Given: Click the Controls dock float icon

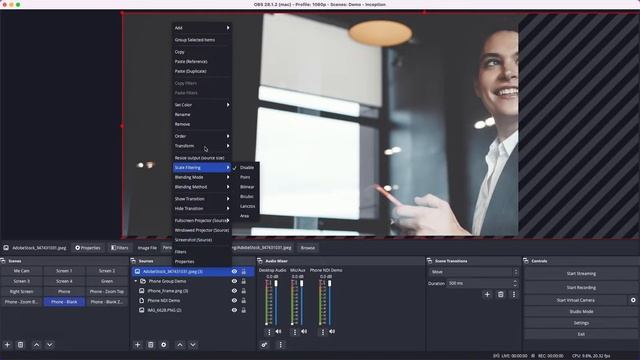Looking at the screenshot, I should pos(526,261).
